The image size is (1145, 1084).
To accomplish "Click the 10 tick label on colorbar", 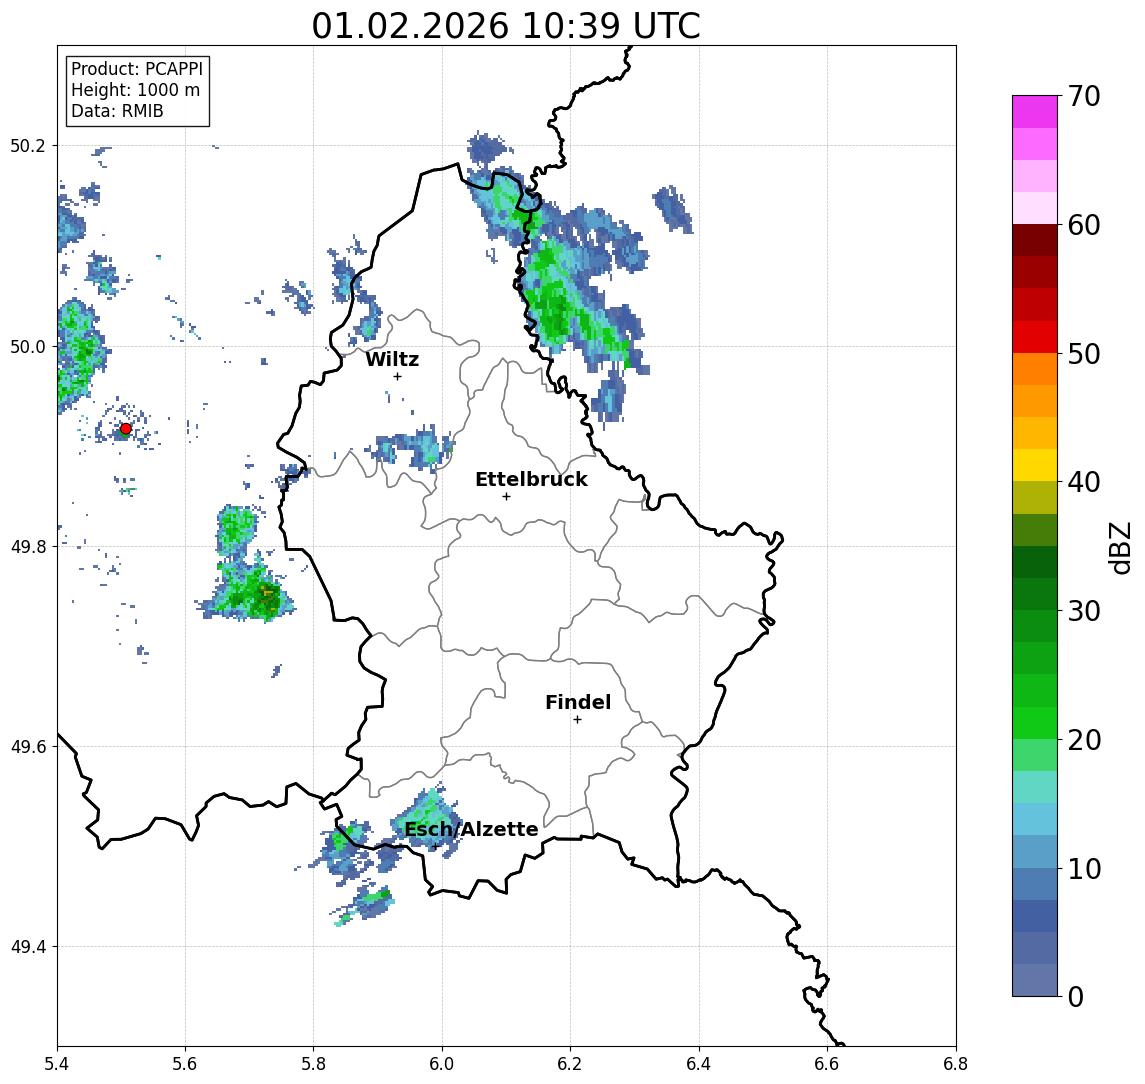I will point(1084,868).
